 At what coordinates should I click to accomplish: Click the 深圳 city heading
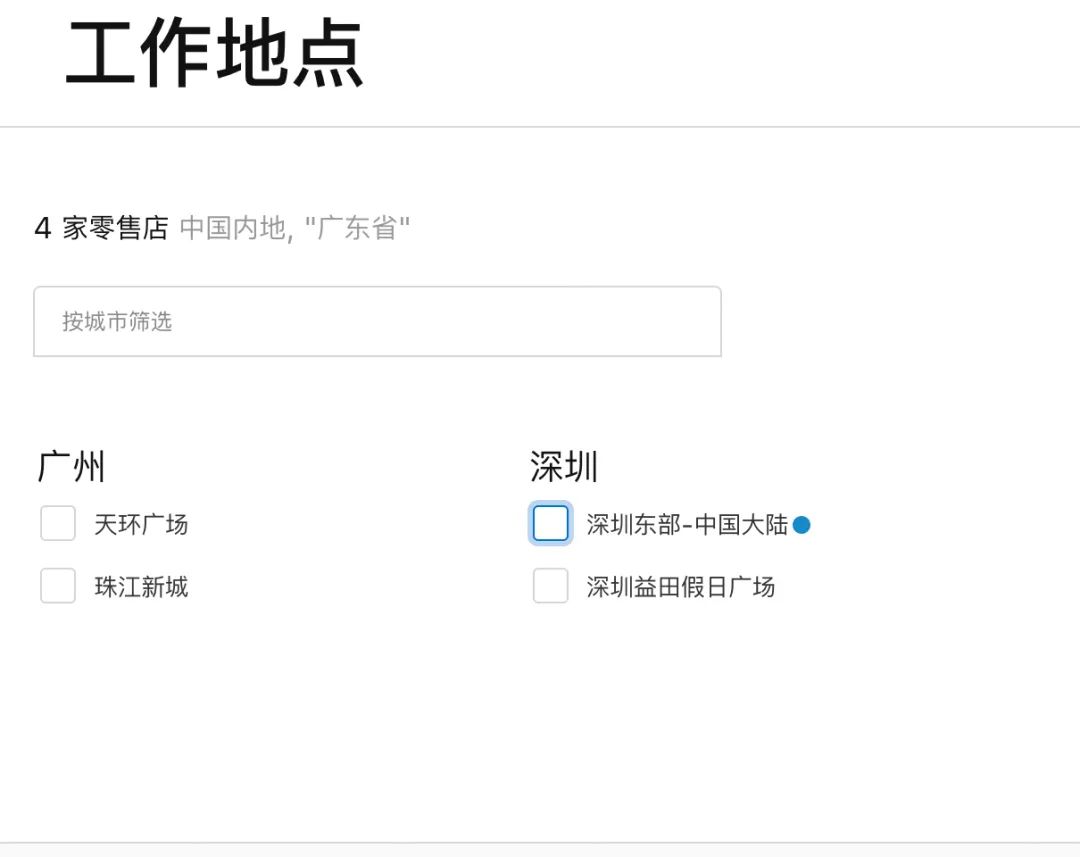(564, 467)
